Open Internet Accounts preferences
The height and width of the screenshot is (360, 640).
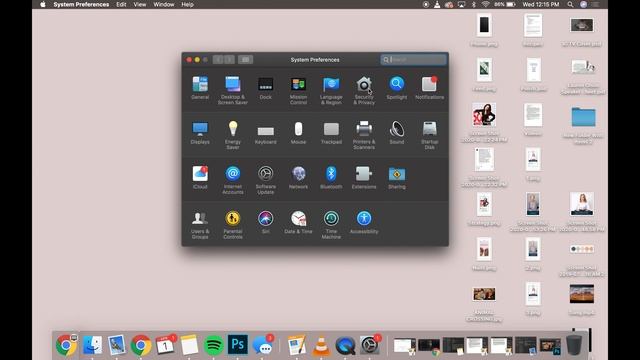pyautogui.click(x=233, y=180)
